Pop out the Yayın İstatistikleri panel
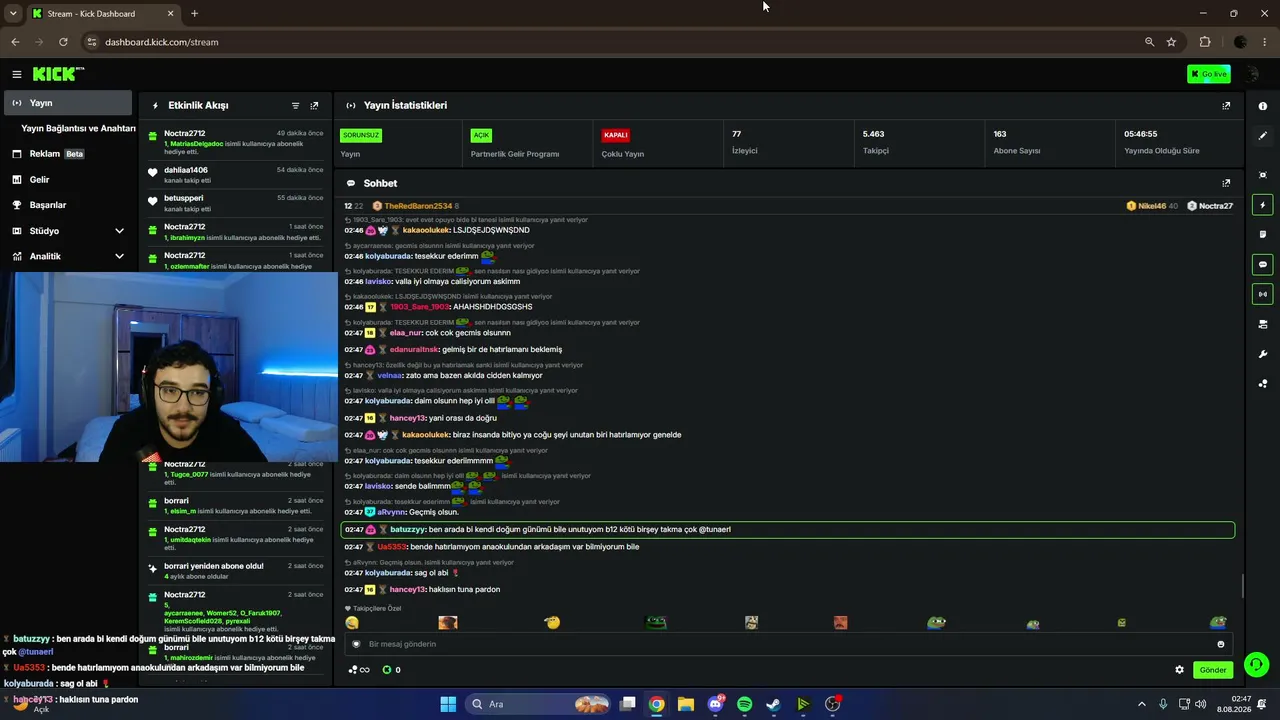1280x720 pixels. click(1226, 105)
